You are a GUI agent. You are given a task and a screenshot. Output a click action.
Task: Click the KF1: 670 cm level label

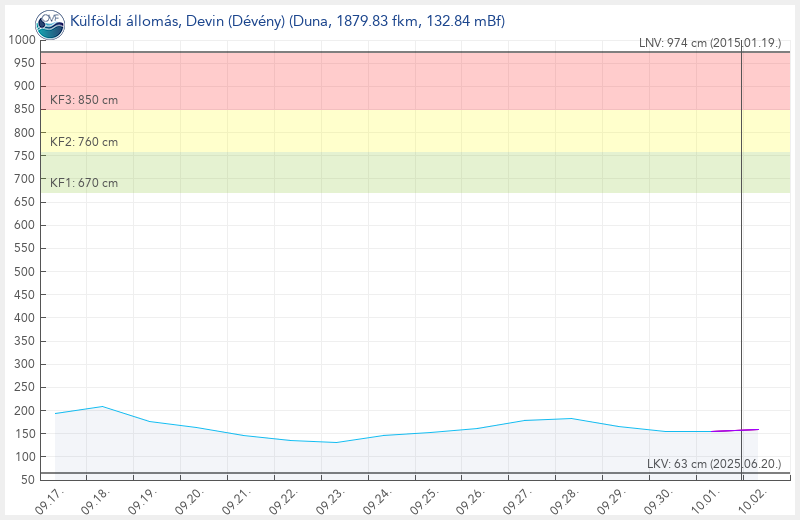[84, 183]
